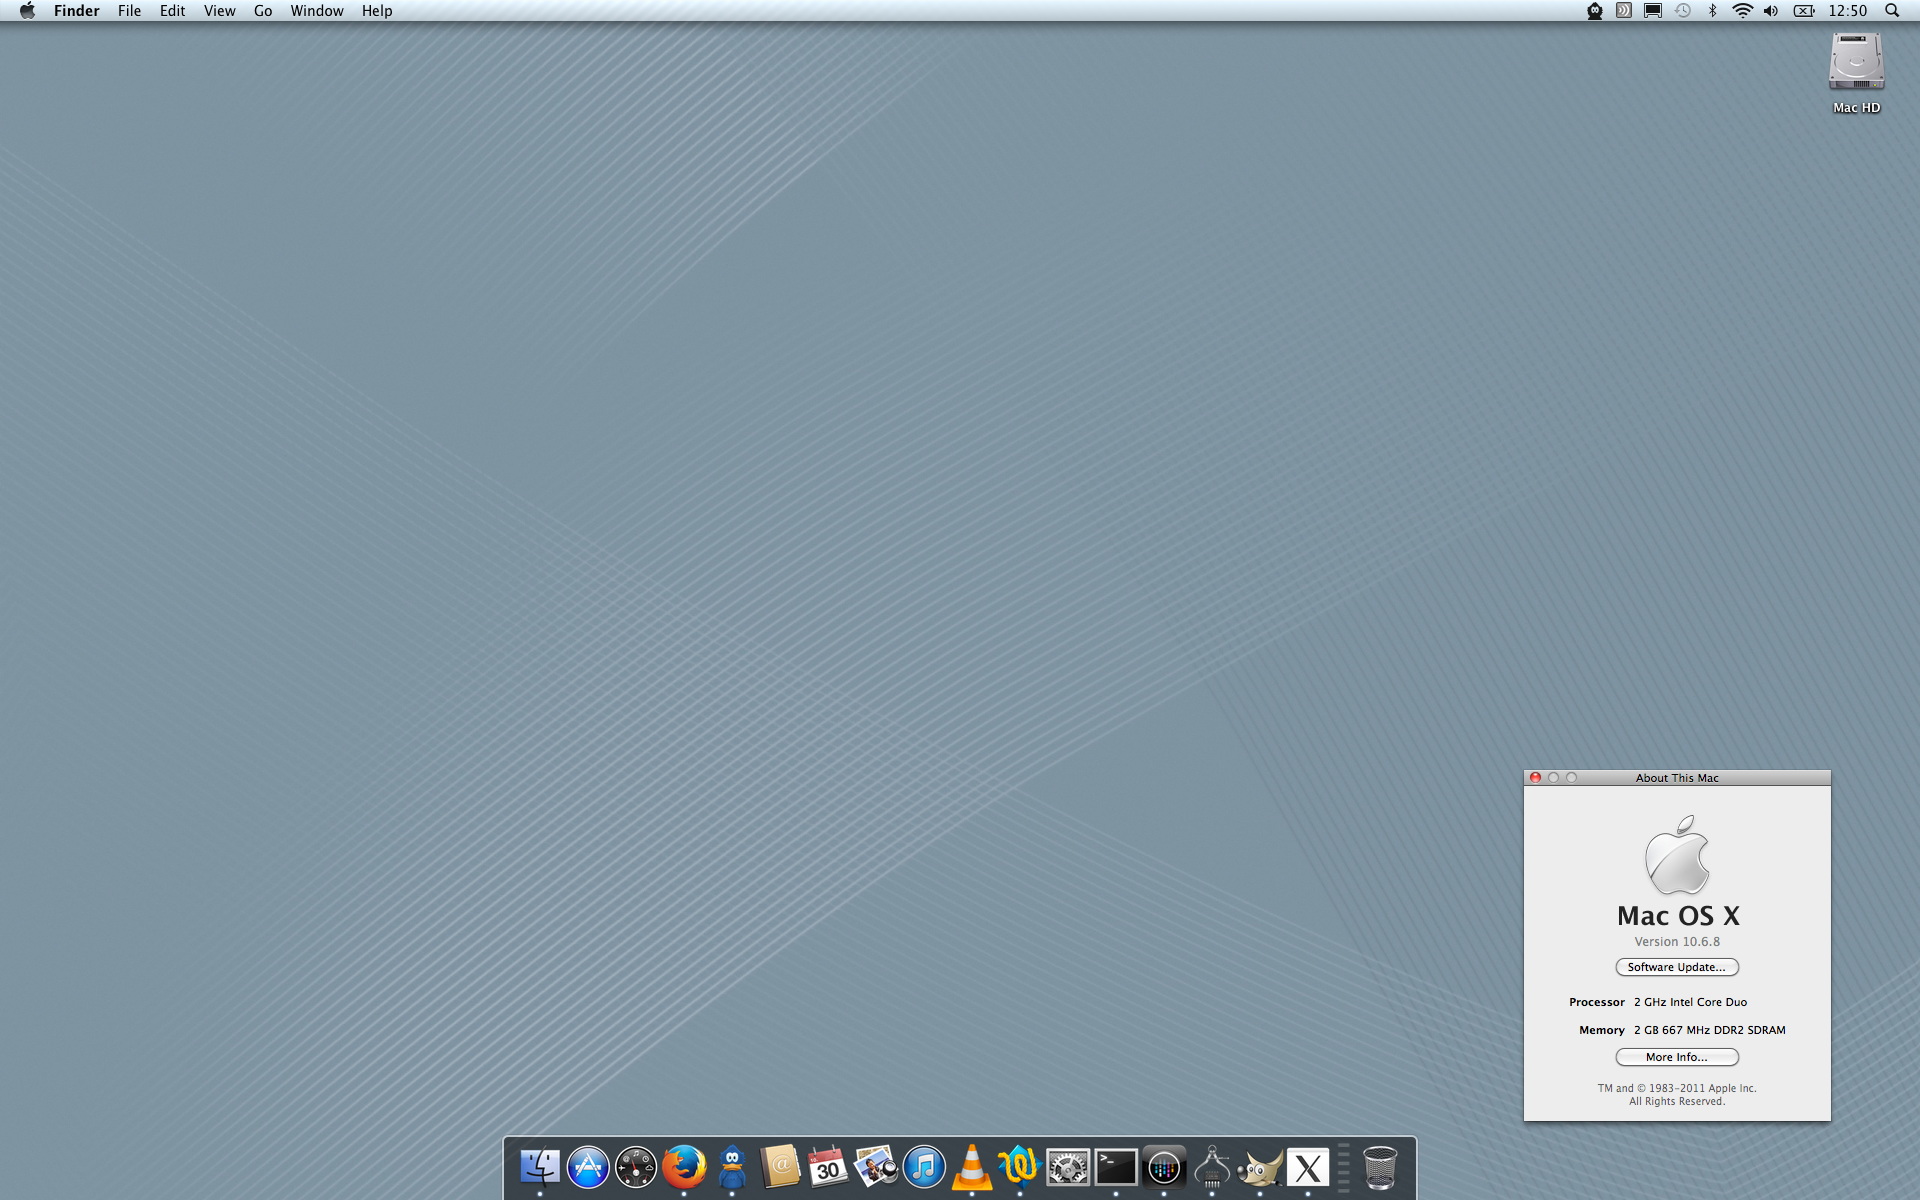Click the More Info... button
Image resolution: width=1920 pixels, height=1200 pixels.
1677,1057
